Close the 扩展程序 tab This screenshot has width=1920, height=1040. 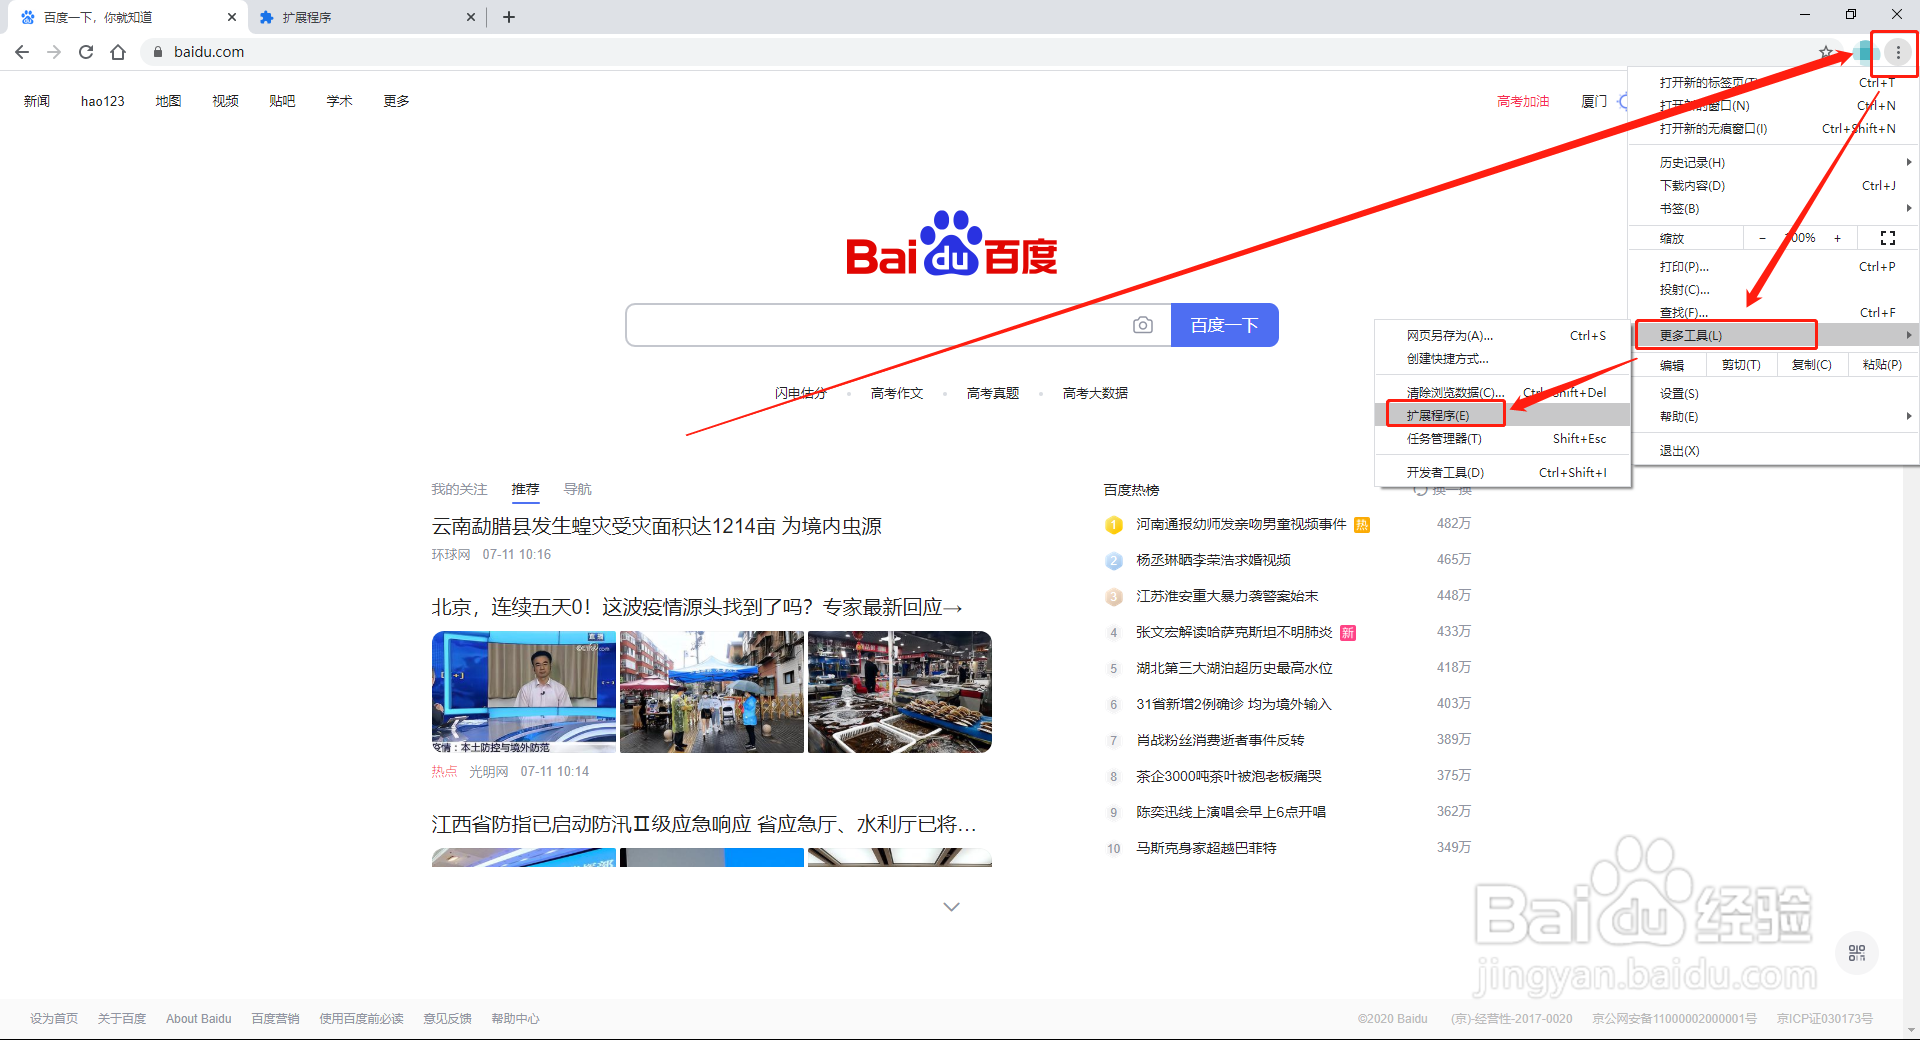pyautogui.click(x=471, y=17)
